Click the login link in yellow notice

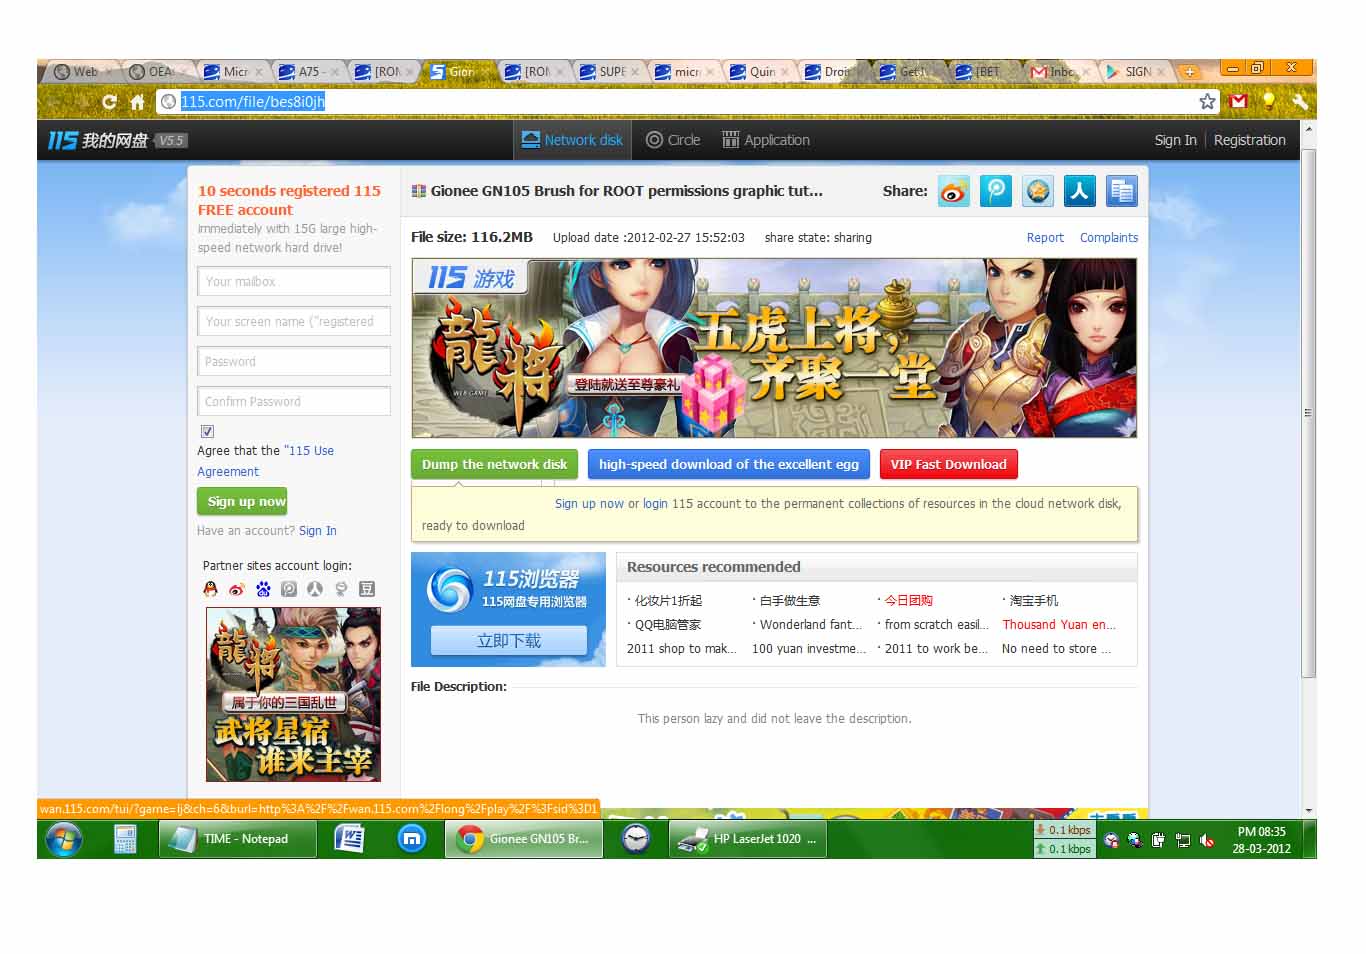tap(655, 504)
